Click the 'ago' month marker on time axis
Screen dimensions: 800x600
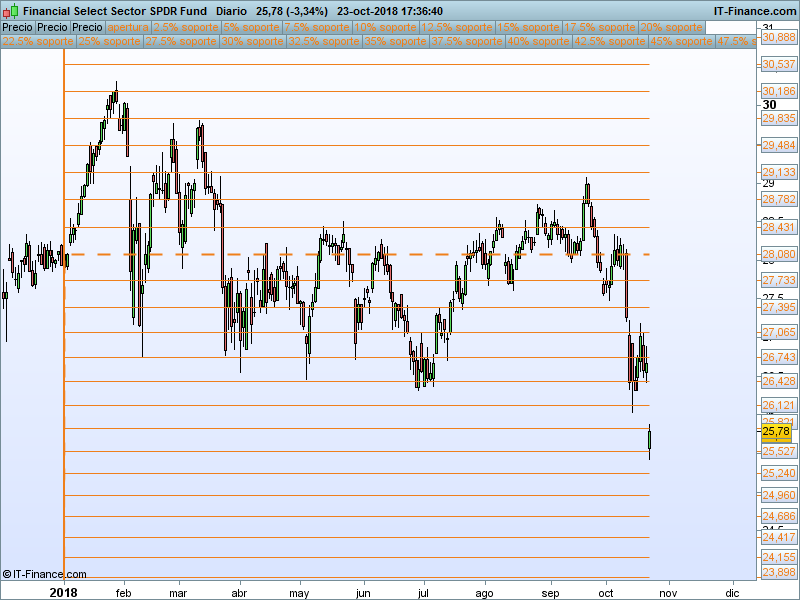484,593
